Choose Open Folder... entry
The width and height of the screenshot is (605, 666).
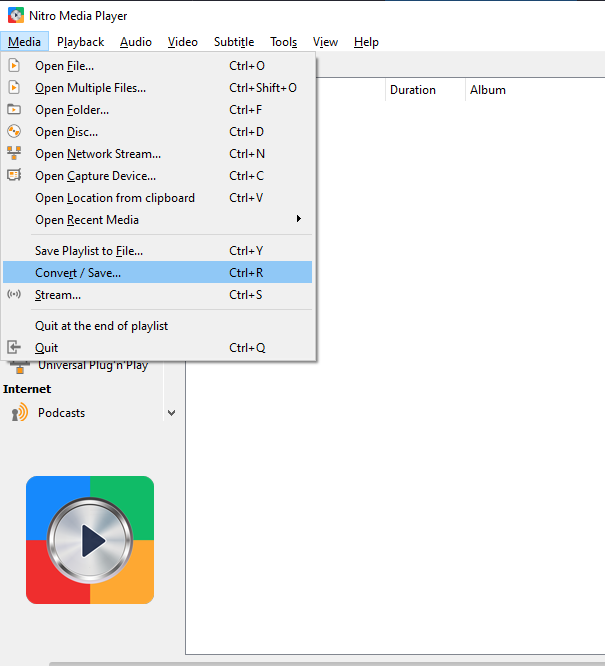click(x=158, y=110)
